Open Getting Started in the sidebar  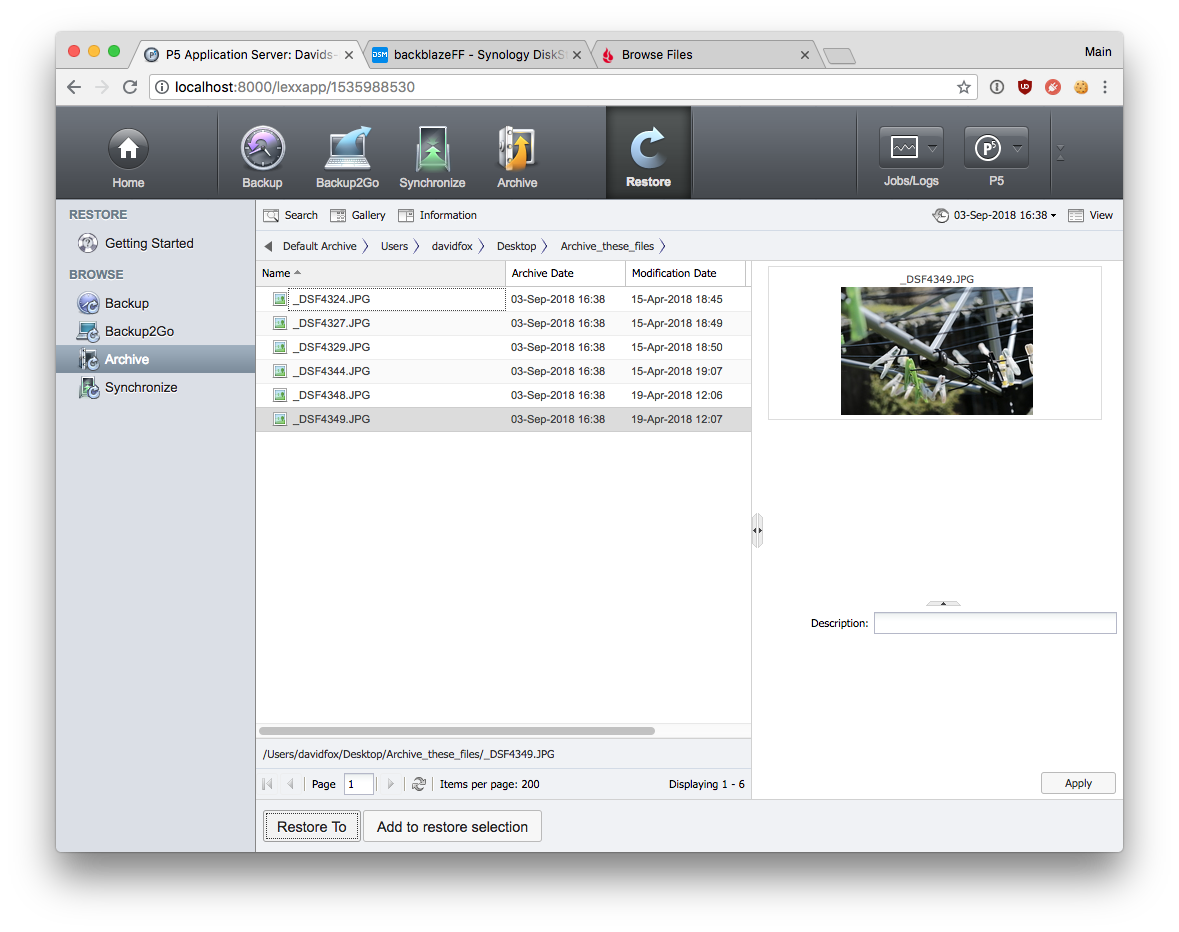136,244
